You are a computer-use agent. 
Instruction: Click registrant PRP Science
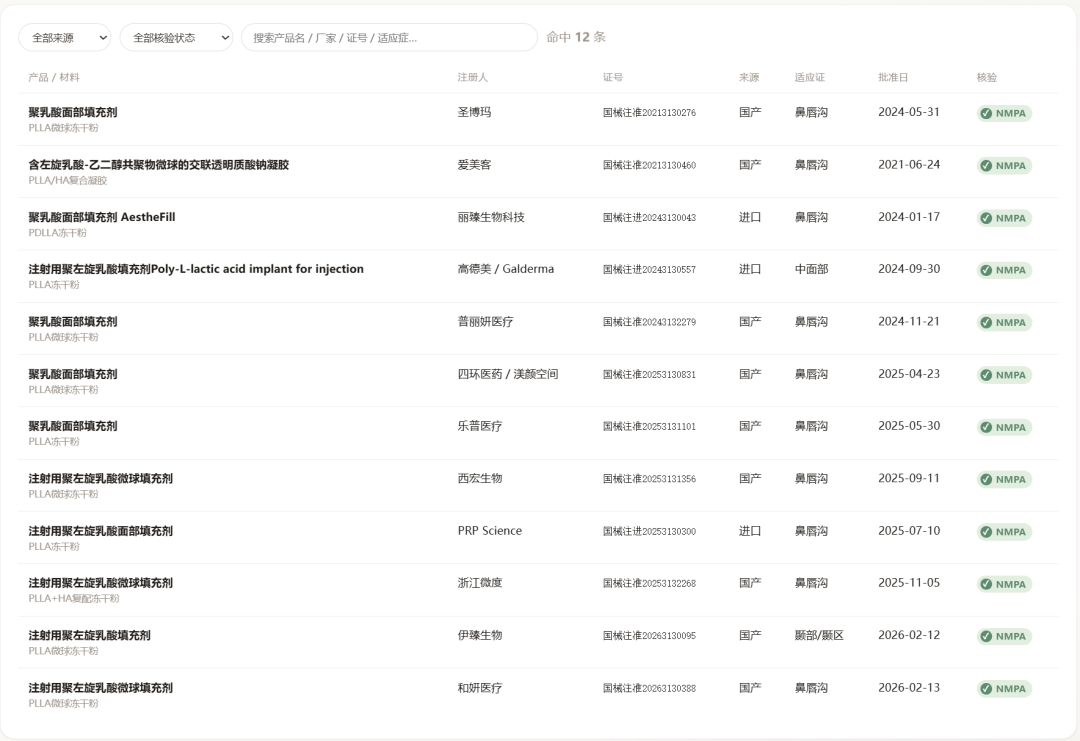[490, 531]
